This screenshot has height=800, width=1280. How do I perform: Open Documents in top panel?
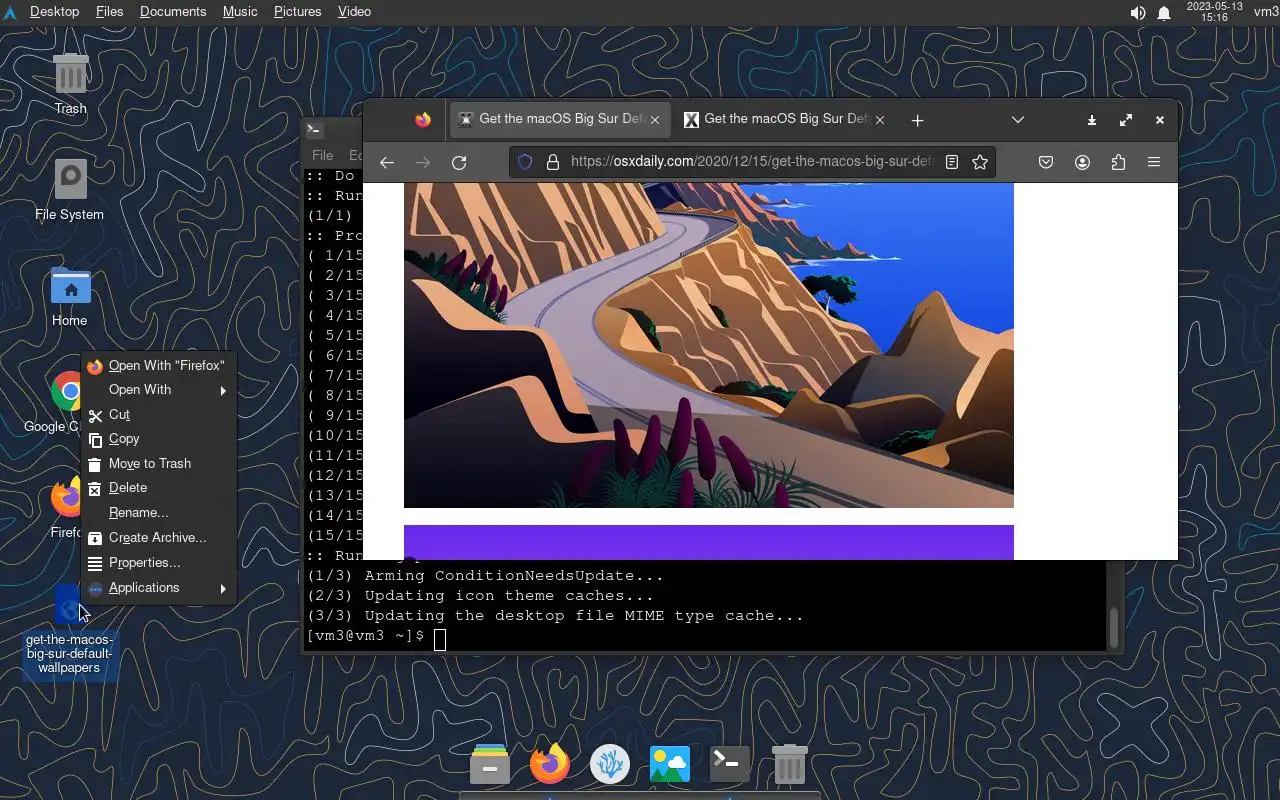173,12
